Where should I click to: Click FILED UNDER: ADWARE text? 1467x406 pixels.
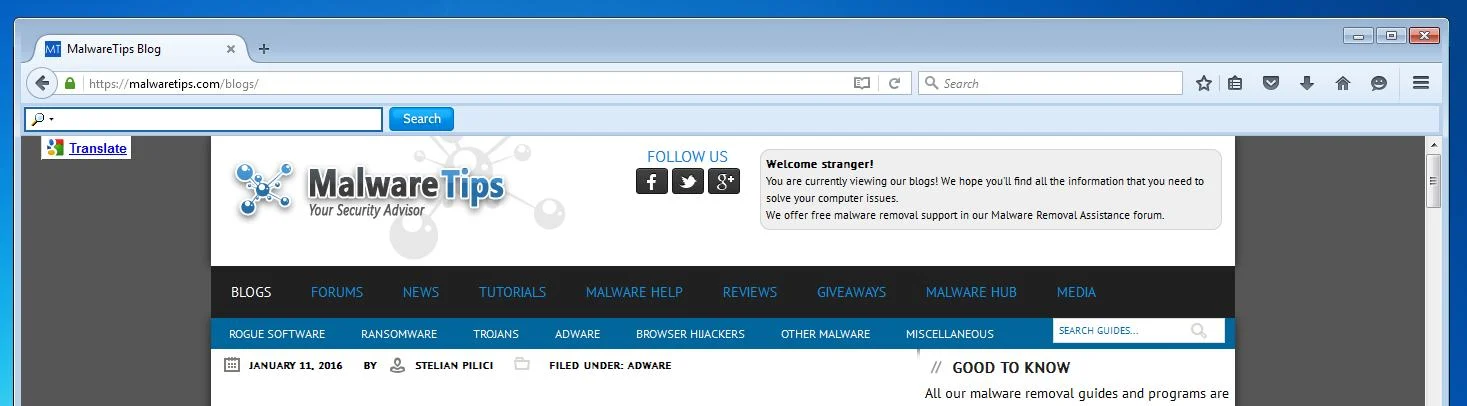(x=610, y=366)
